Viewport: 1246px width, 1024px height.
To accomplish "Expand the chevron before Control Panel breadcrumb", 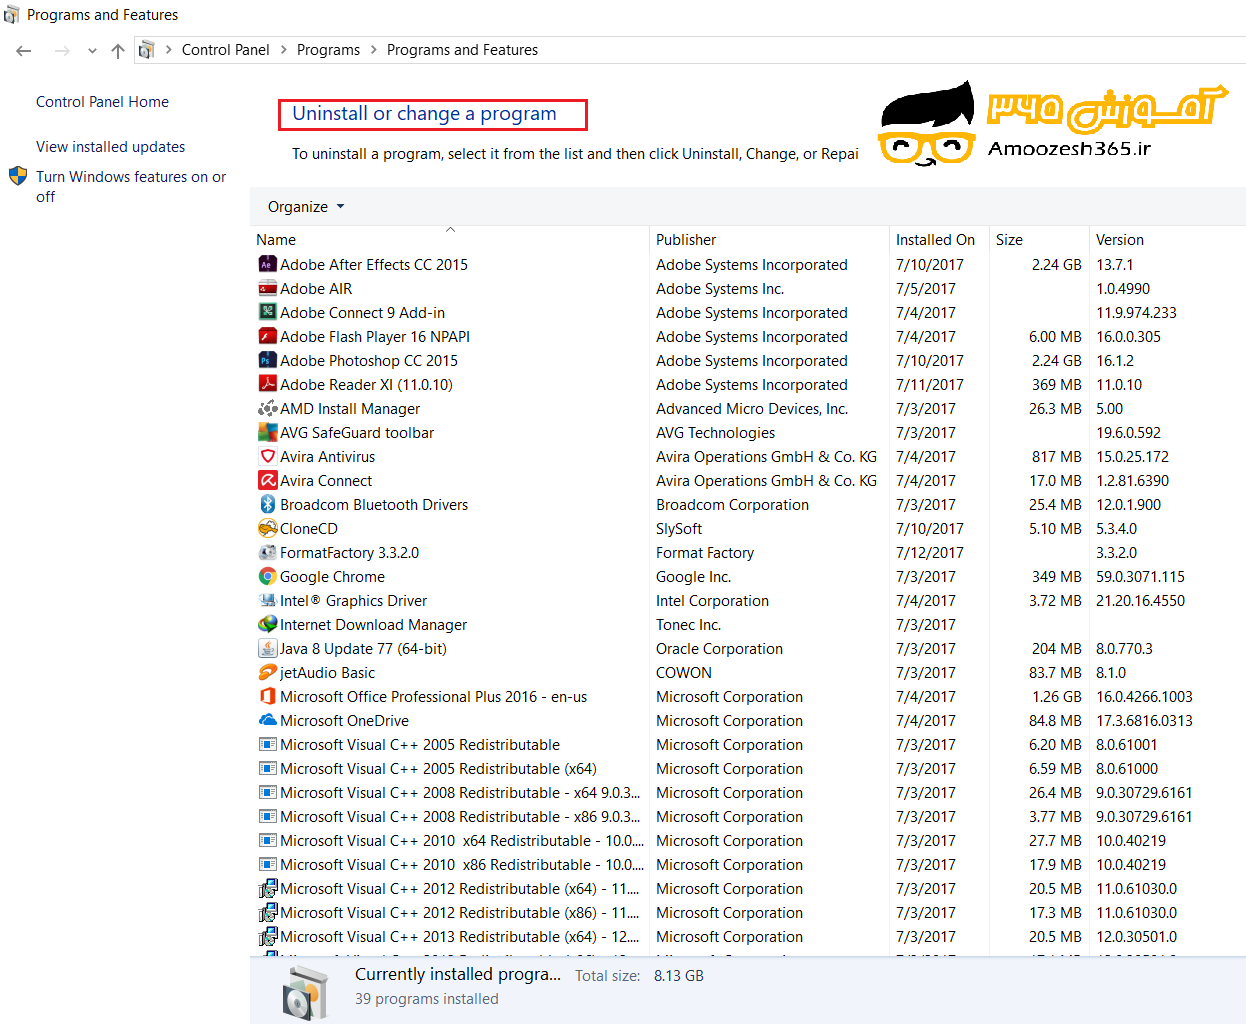I will point(169,49).
